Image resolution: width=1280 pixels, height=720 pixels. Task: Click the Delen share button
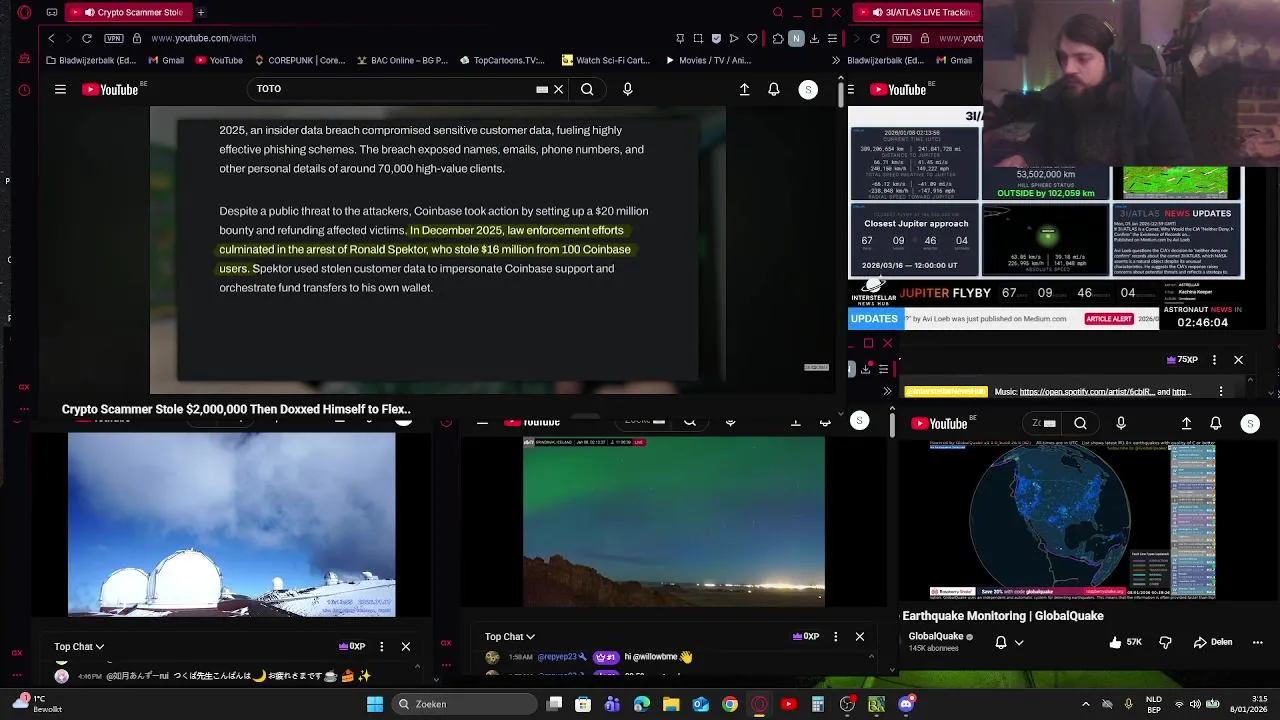click(x=1212, y=642)
